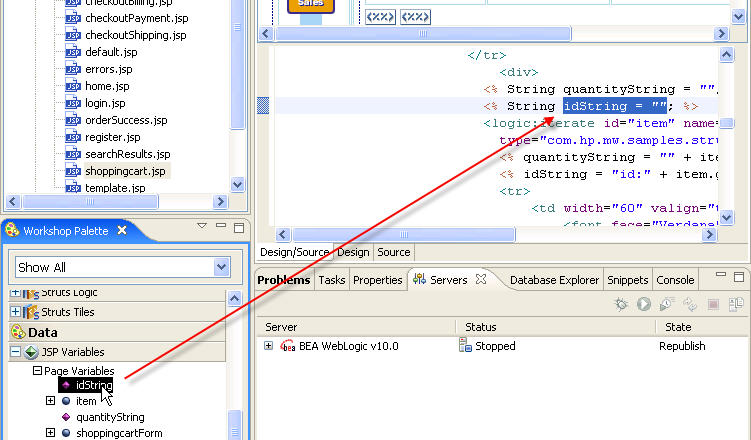The image size is (751, 440).
Task: Maximize the Workshop Palette panel
Action: click(239, 227)
